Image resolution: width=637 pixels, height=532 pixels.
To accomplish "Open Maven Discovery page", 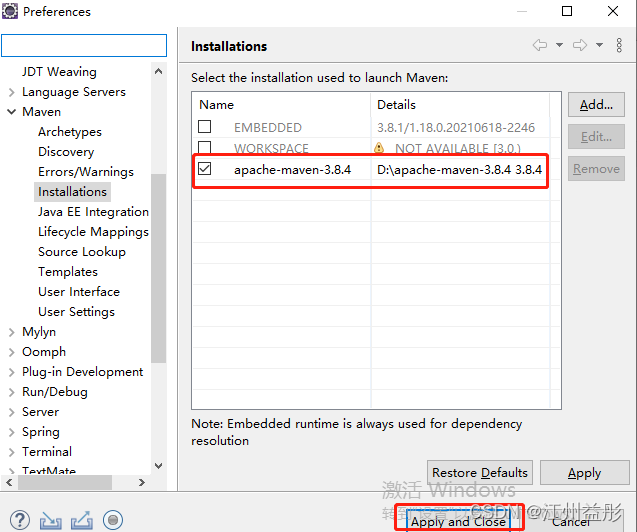I will [66, 151].
